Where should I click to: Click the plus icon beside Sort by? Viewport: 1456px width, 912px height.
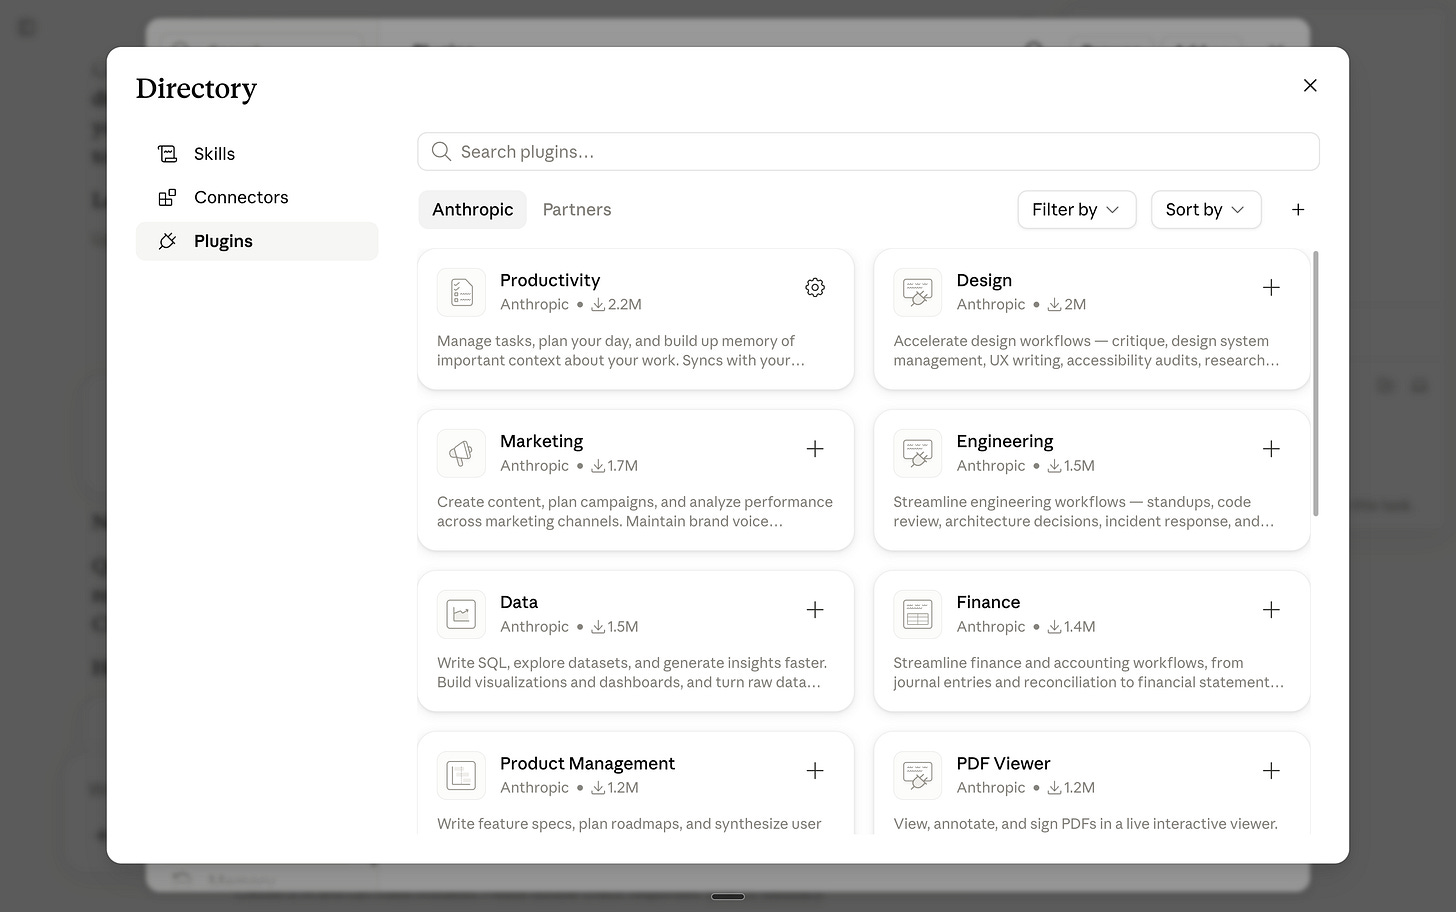click(x=1298, y=210)
